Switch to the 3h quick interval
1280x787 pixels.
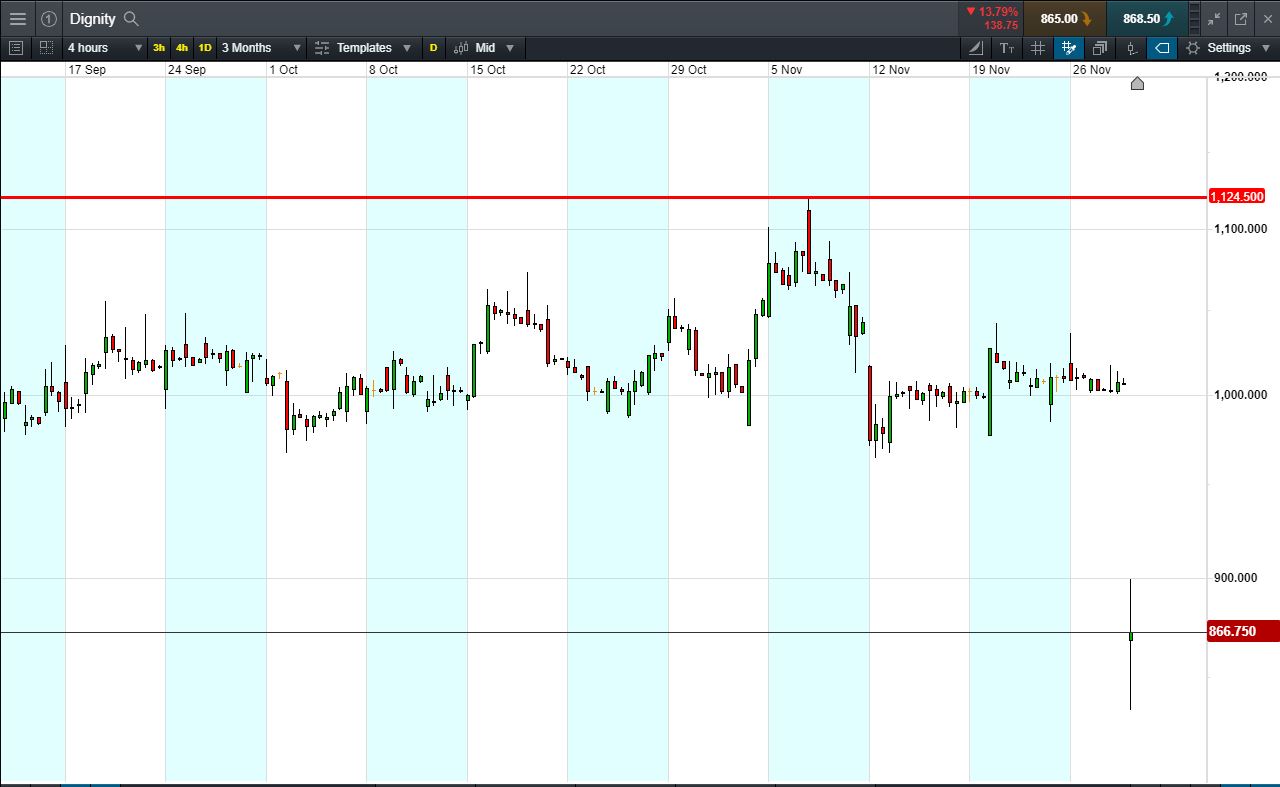coord(159,48)
